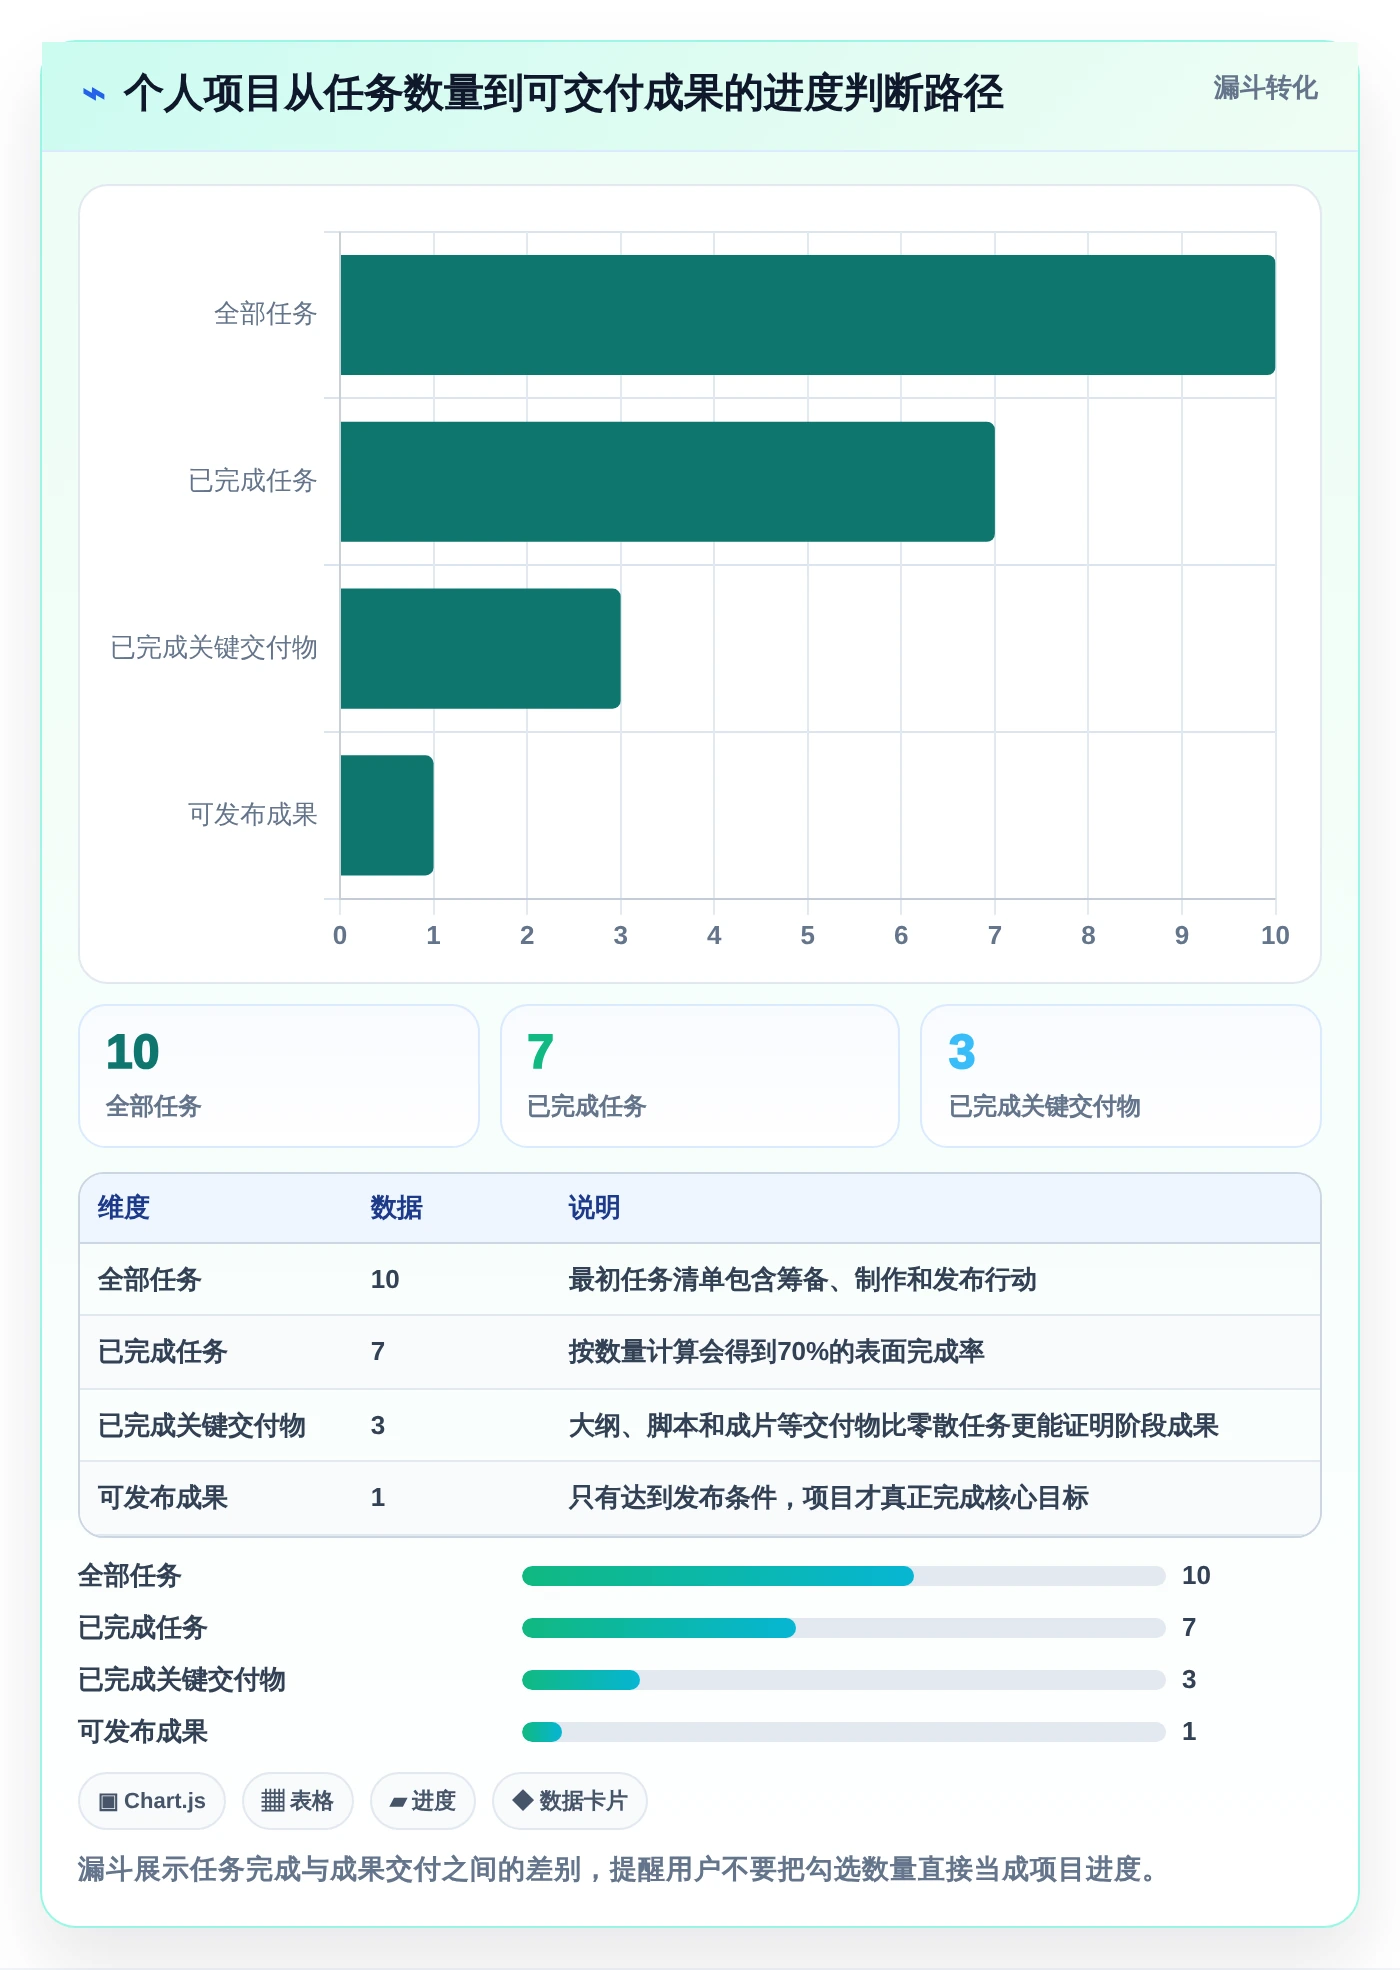Click the page title 个人项目从任务数量到可交付成果
Image resolution: width=1400 pixels, height=1970 pixels.
point(563,94)
